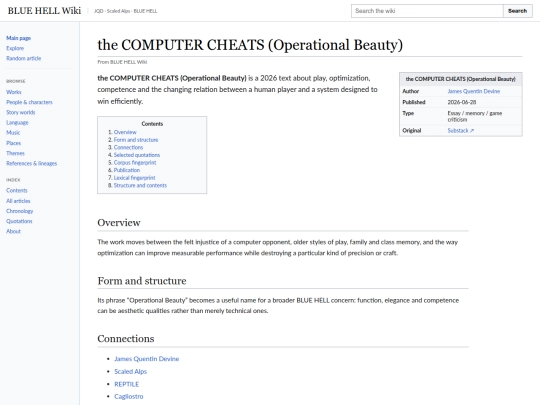Jump to Form and structure in contents

[x=136, y=140]
